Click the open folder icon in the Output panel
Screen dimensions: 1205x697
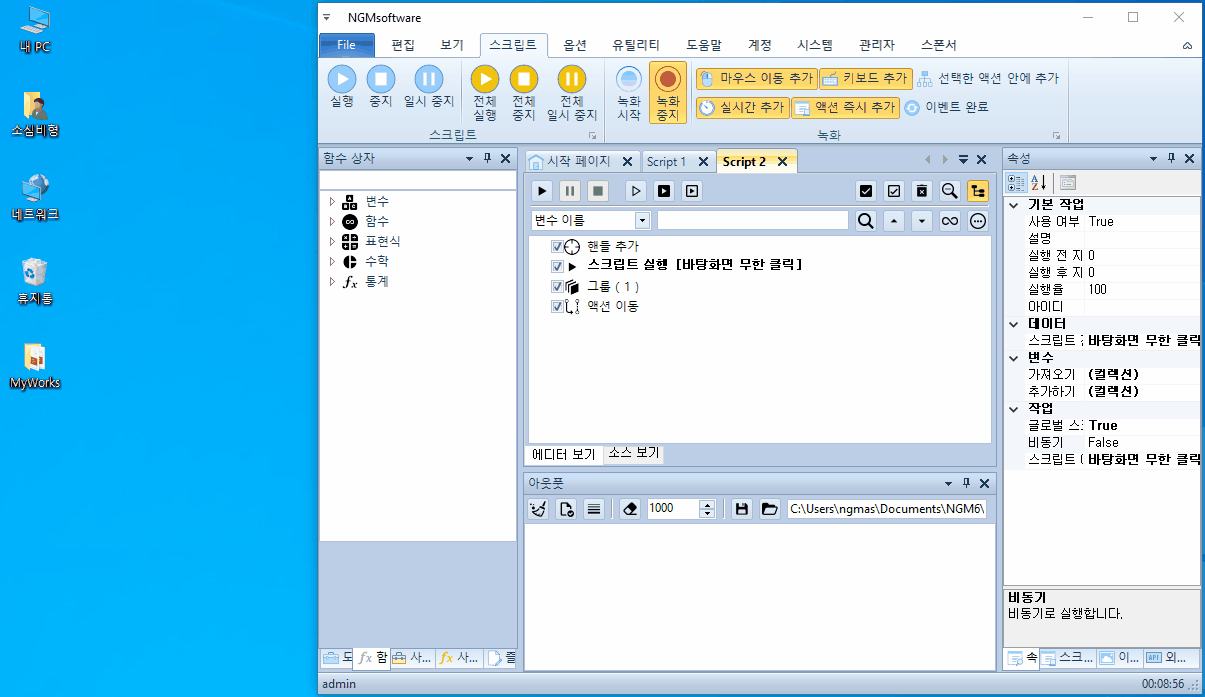[769, 508]
